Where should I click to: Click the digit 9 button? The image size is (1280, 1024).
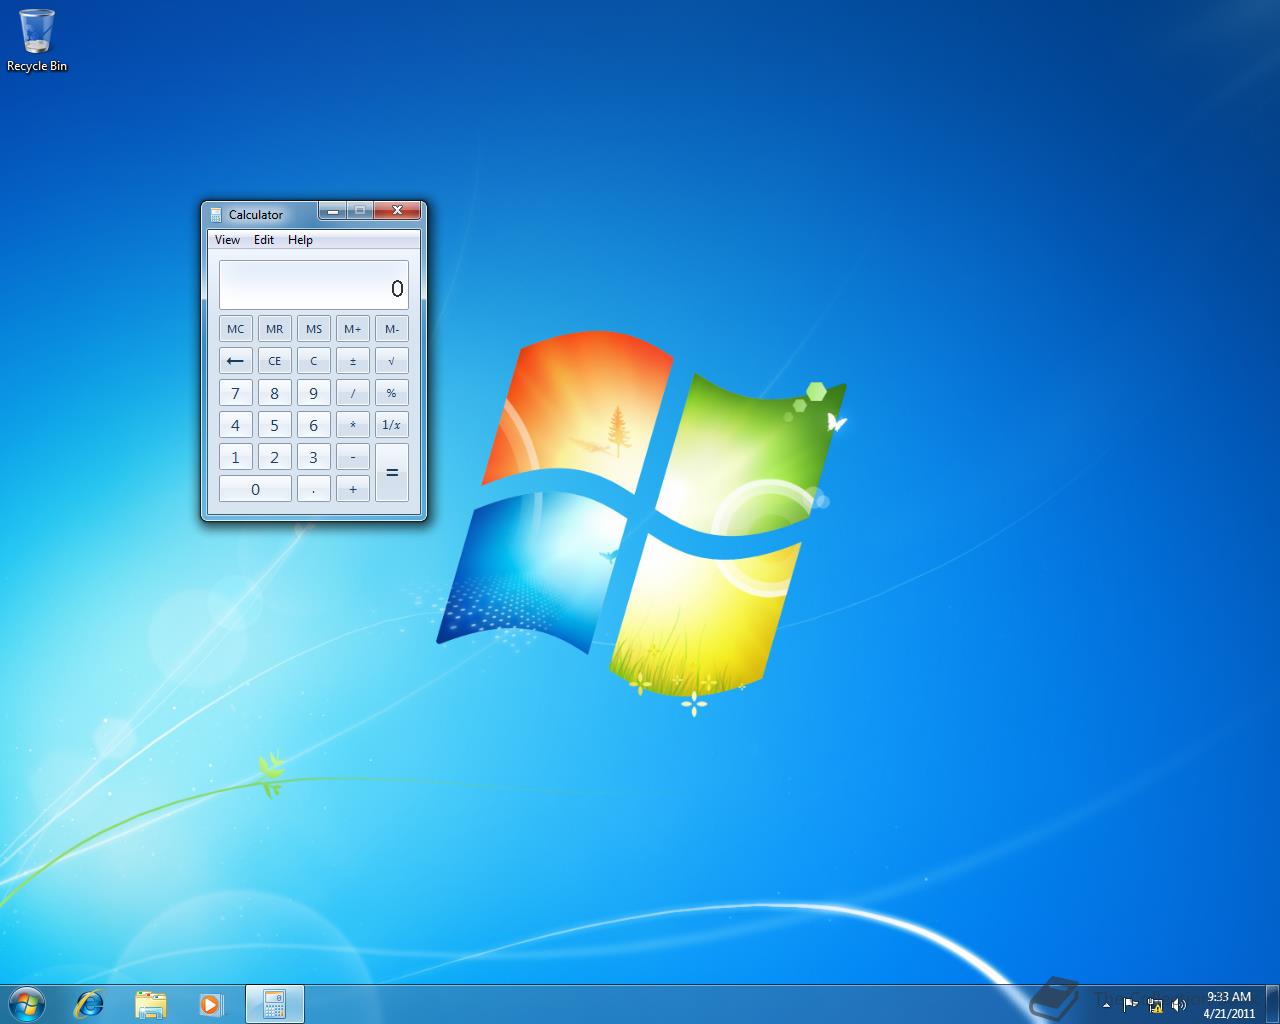click(x=314, y=393)
